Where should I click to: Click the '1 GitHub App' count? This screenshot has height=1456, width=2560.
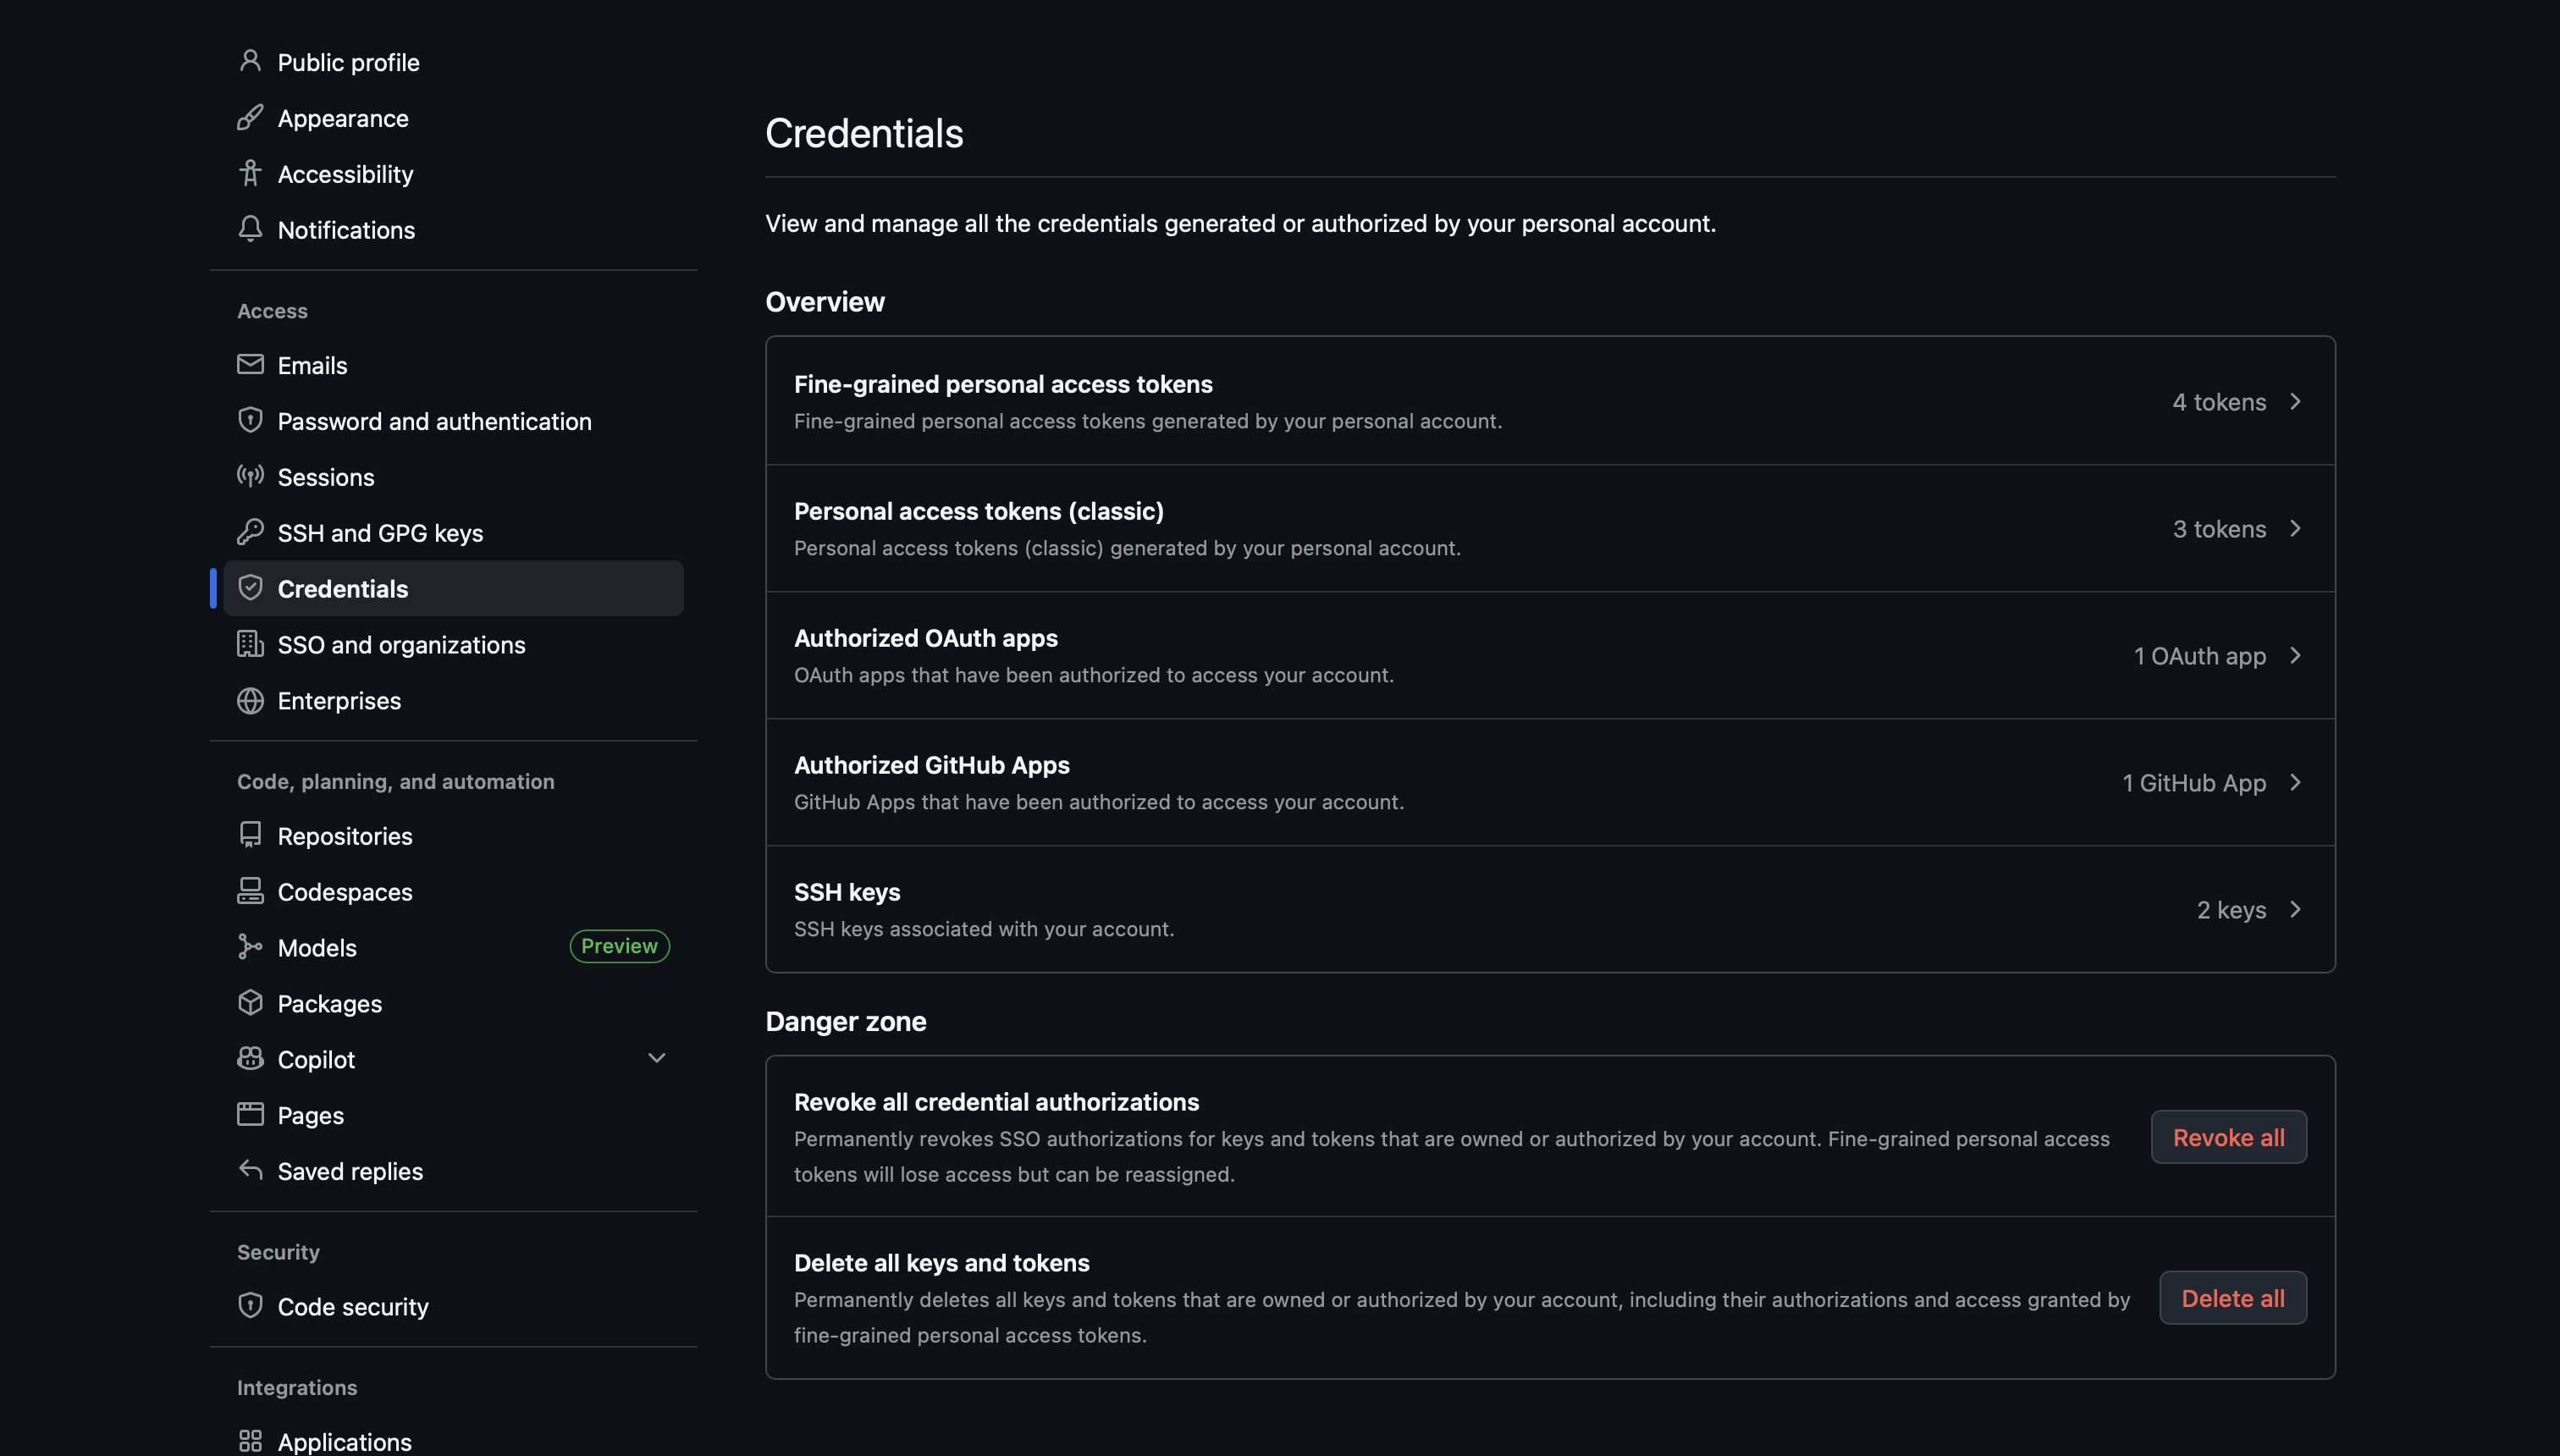point(2194,783)
